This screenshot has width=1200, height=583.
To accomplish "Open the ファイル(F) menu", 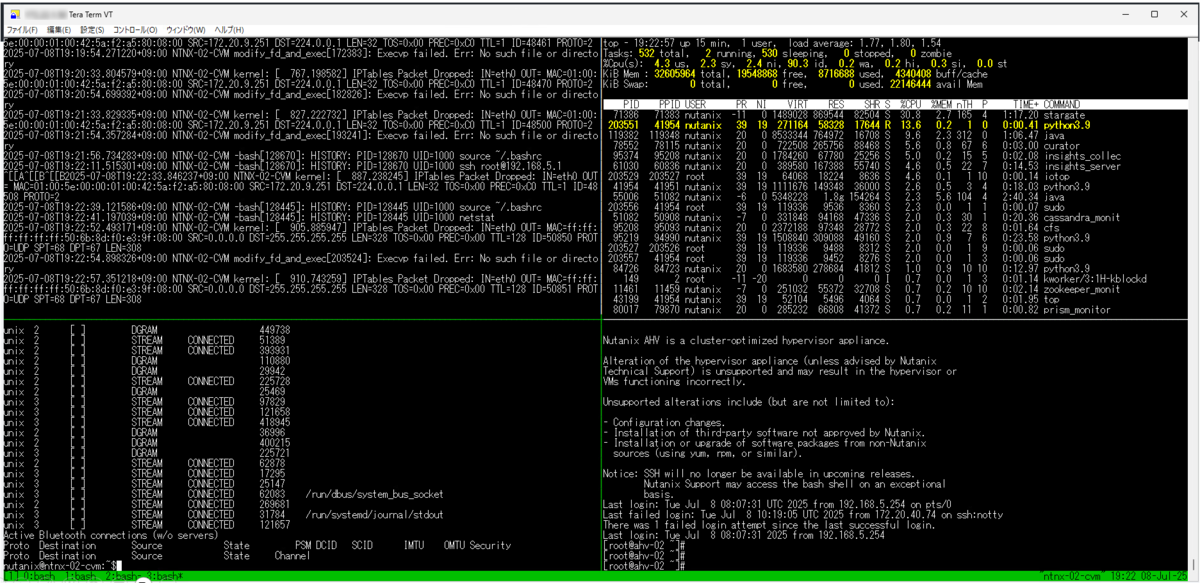I will pyautogui.click(x=20, y=31).
